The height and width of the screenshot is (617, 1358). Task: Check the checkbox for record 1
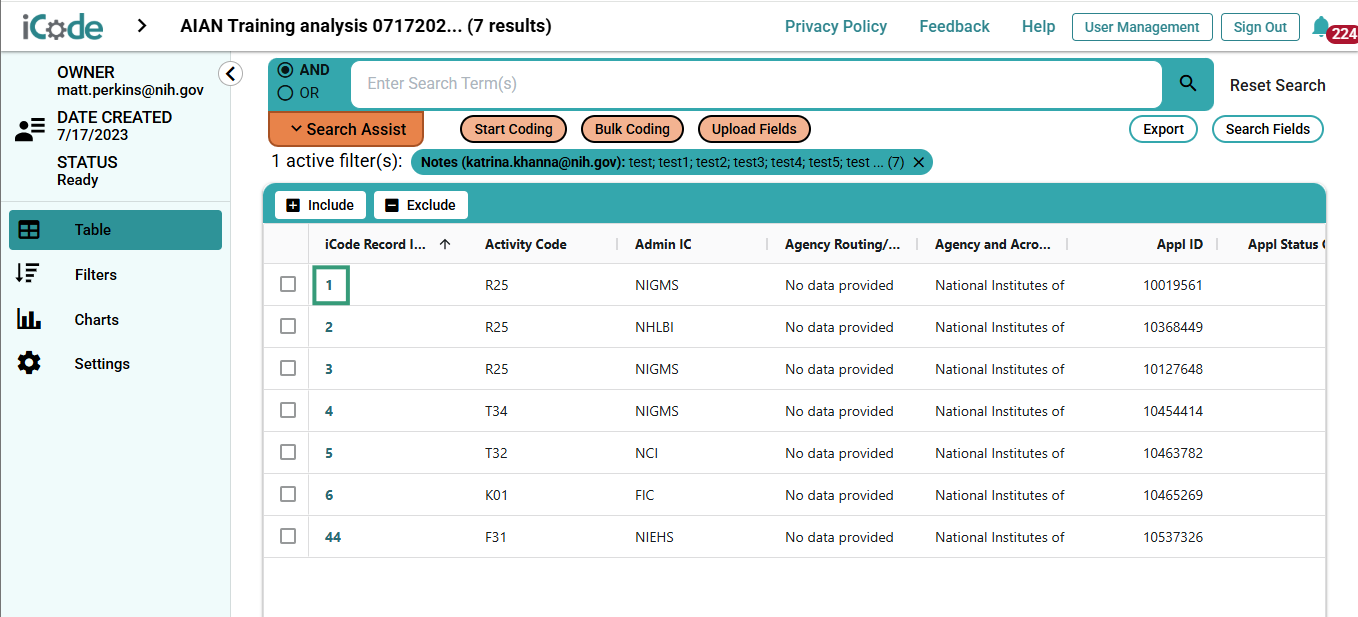288,284
